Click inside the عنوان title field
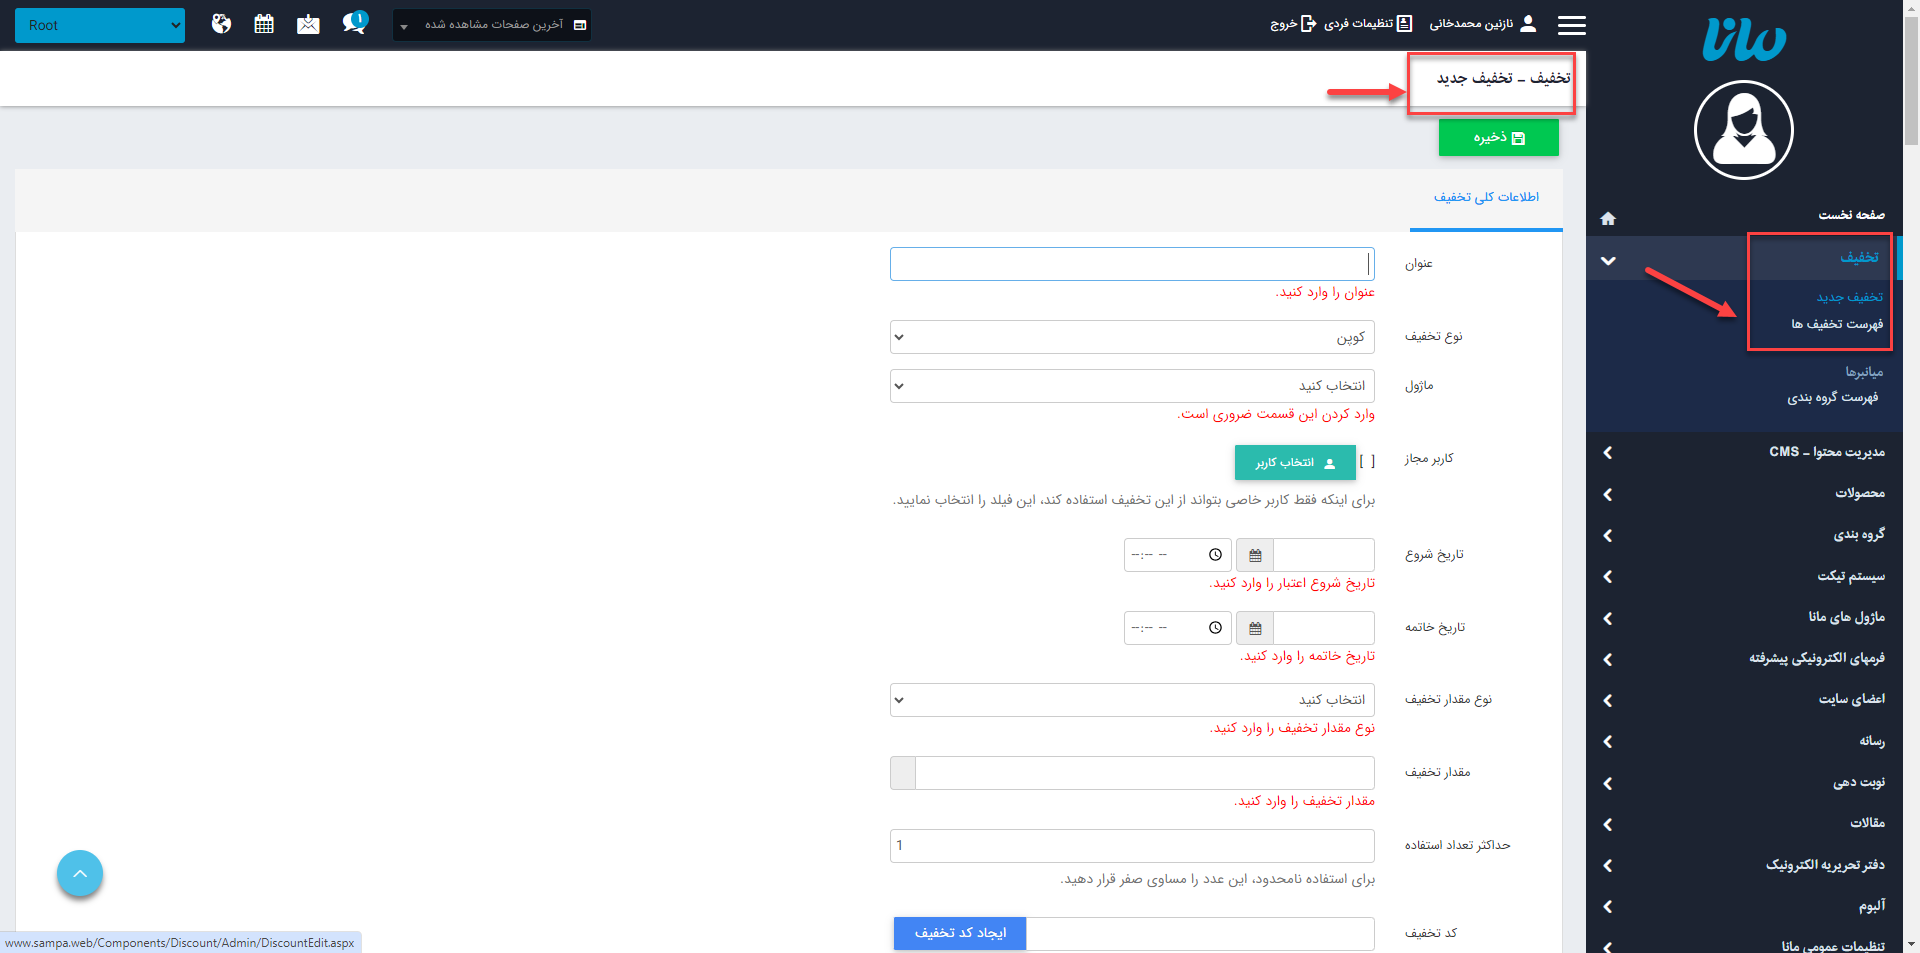This screenshot has height=953, width=1920. (1130, 263)
